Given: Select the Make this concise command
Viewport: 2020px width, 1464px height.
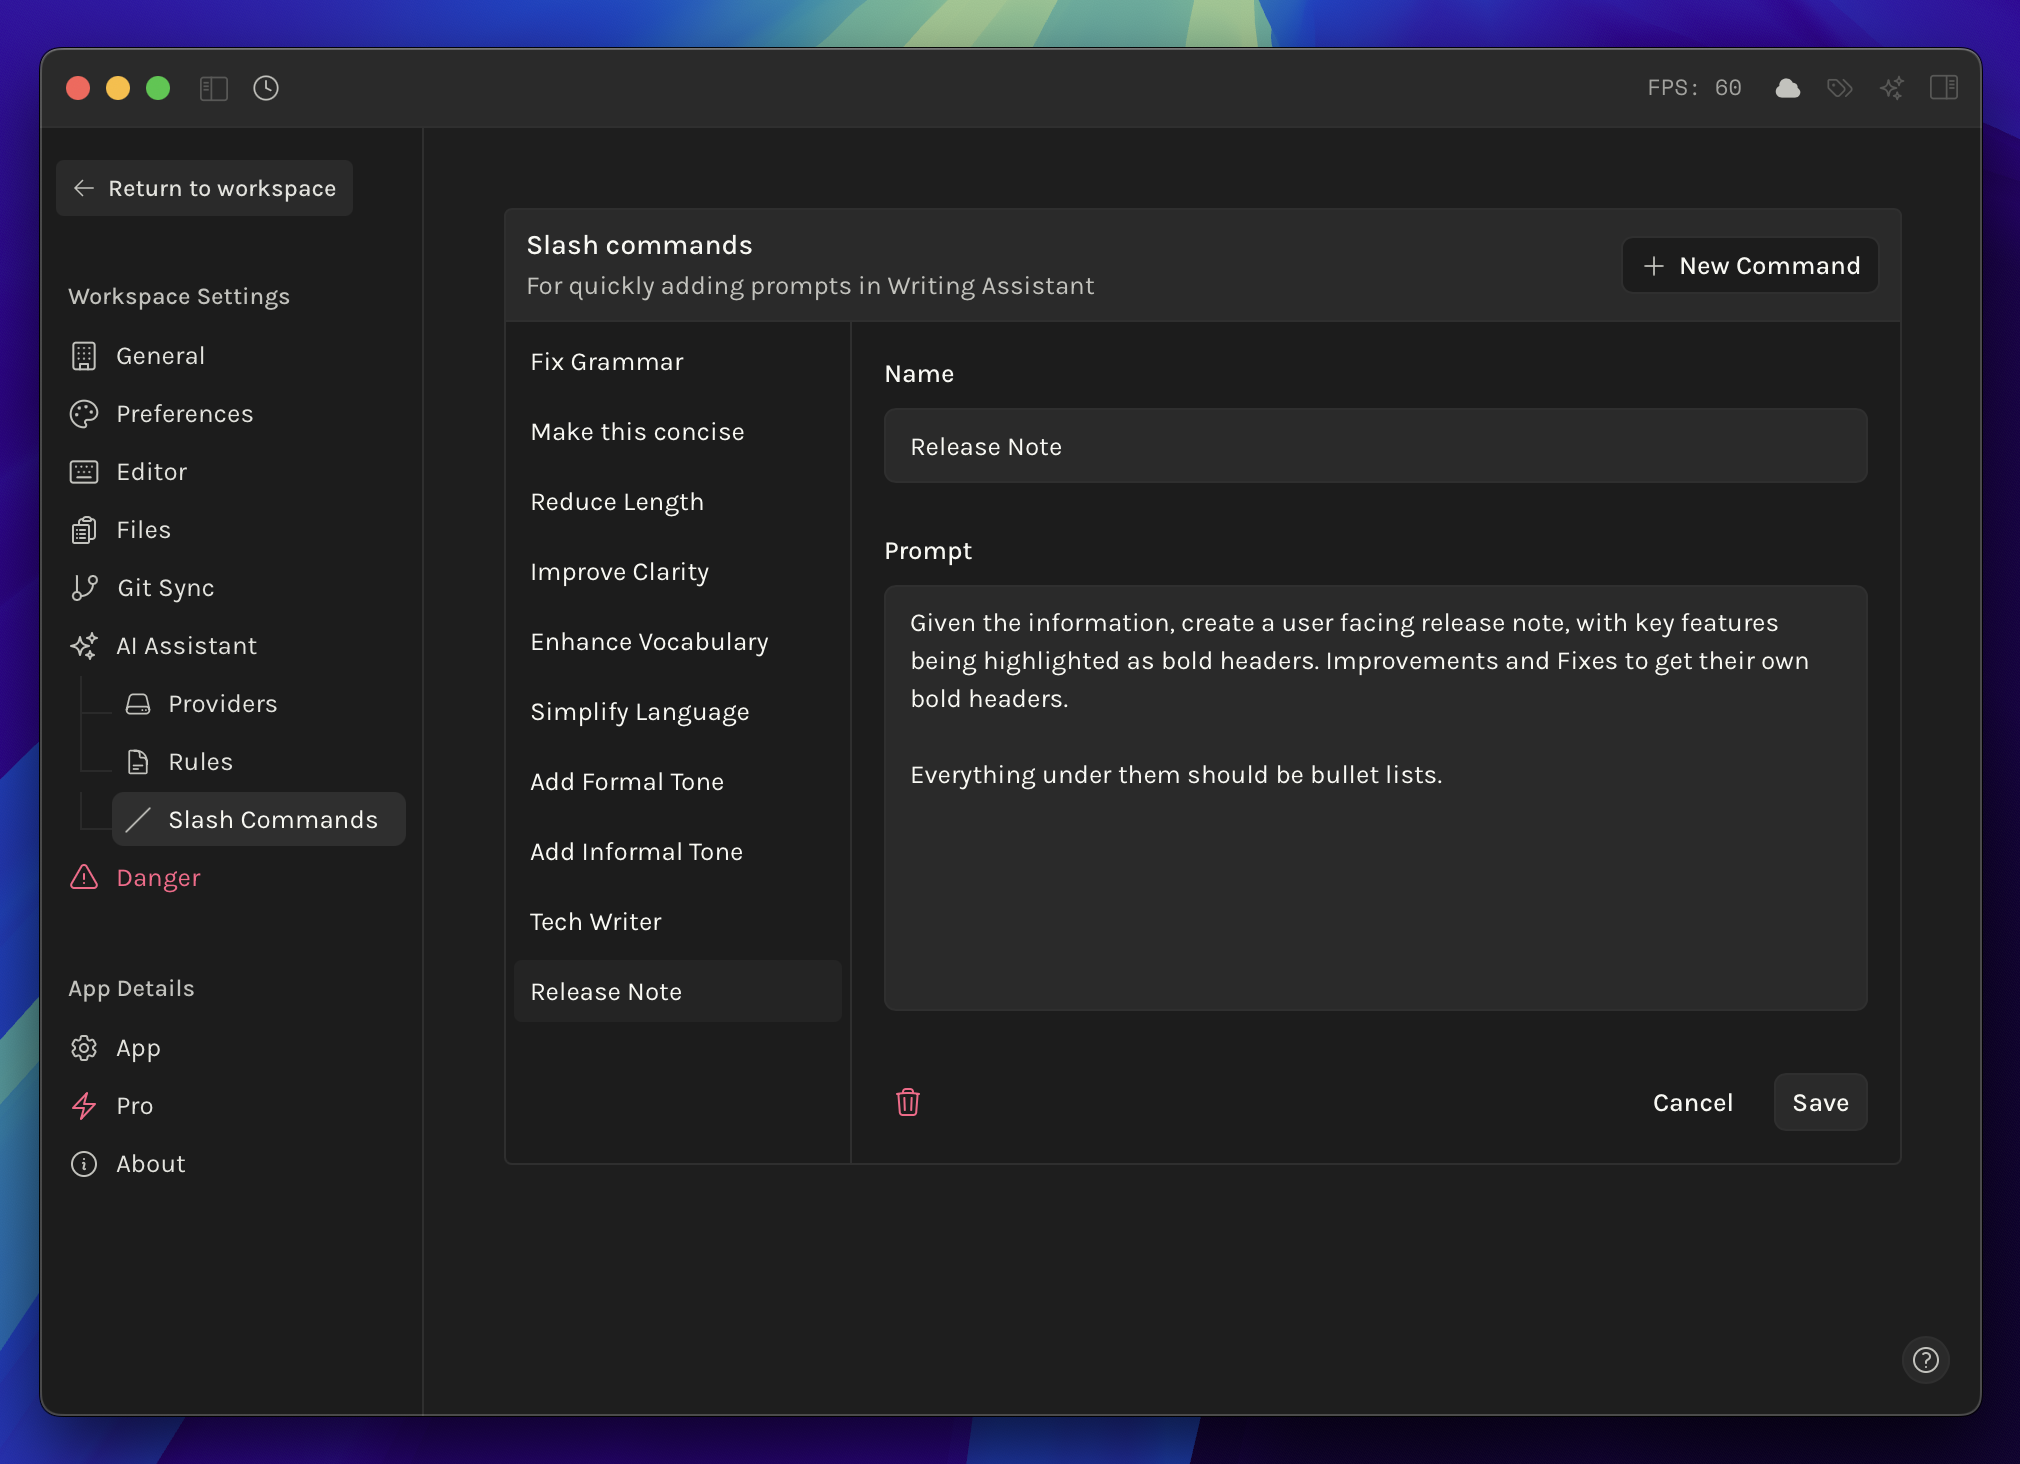Looking at the screenshot, I should click(677, 432).
